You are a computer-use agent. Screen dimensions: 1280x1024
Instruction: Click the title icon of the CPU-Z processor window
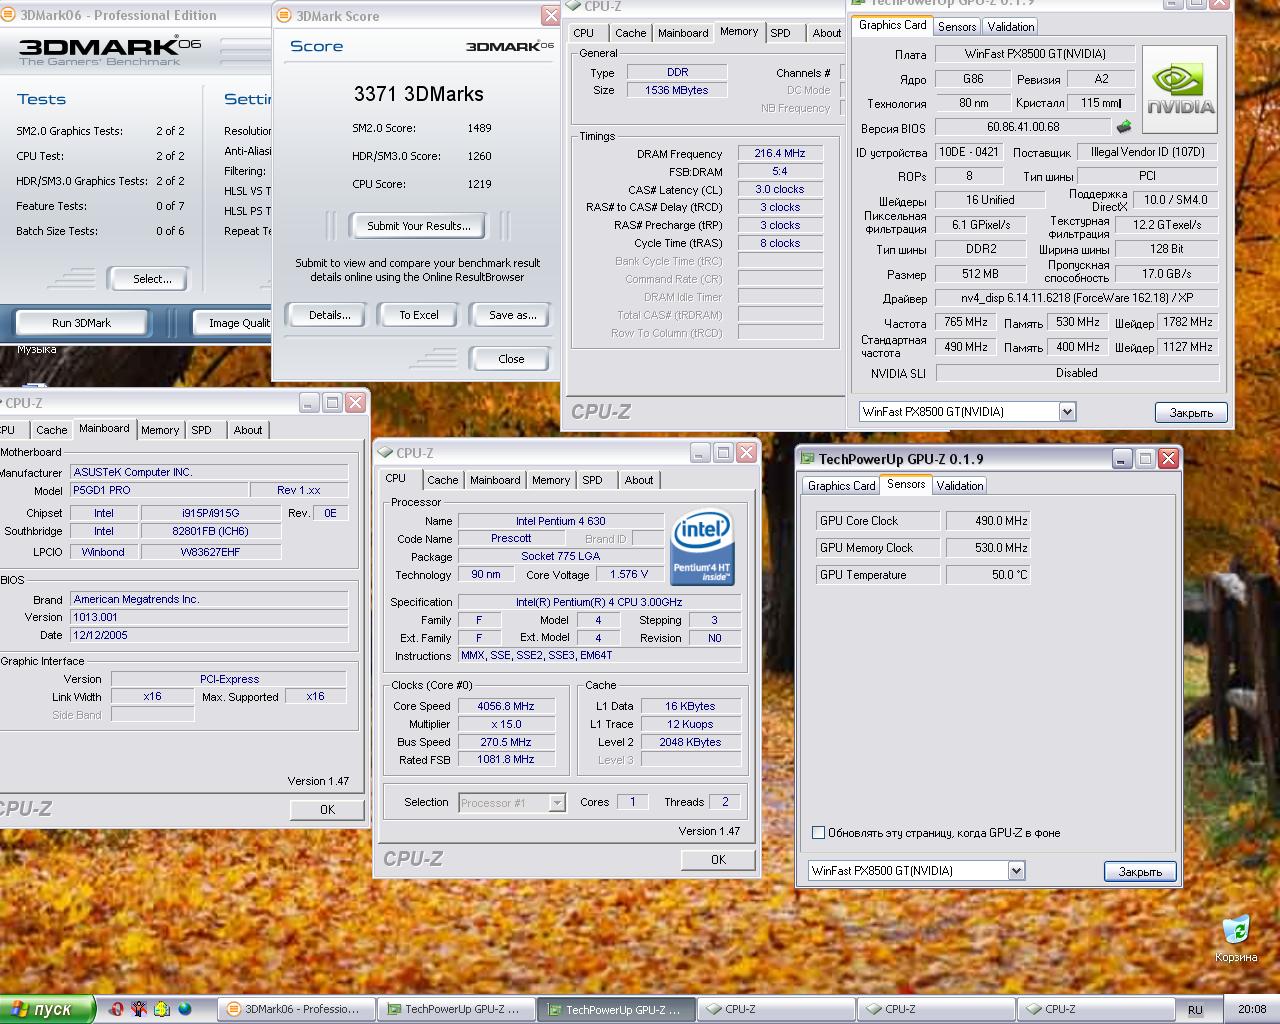tap(385, 452)
